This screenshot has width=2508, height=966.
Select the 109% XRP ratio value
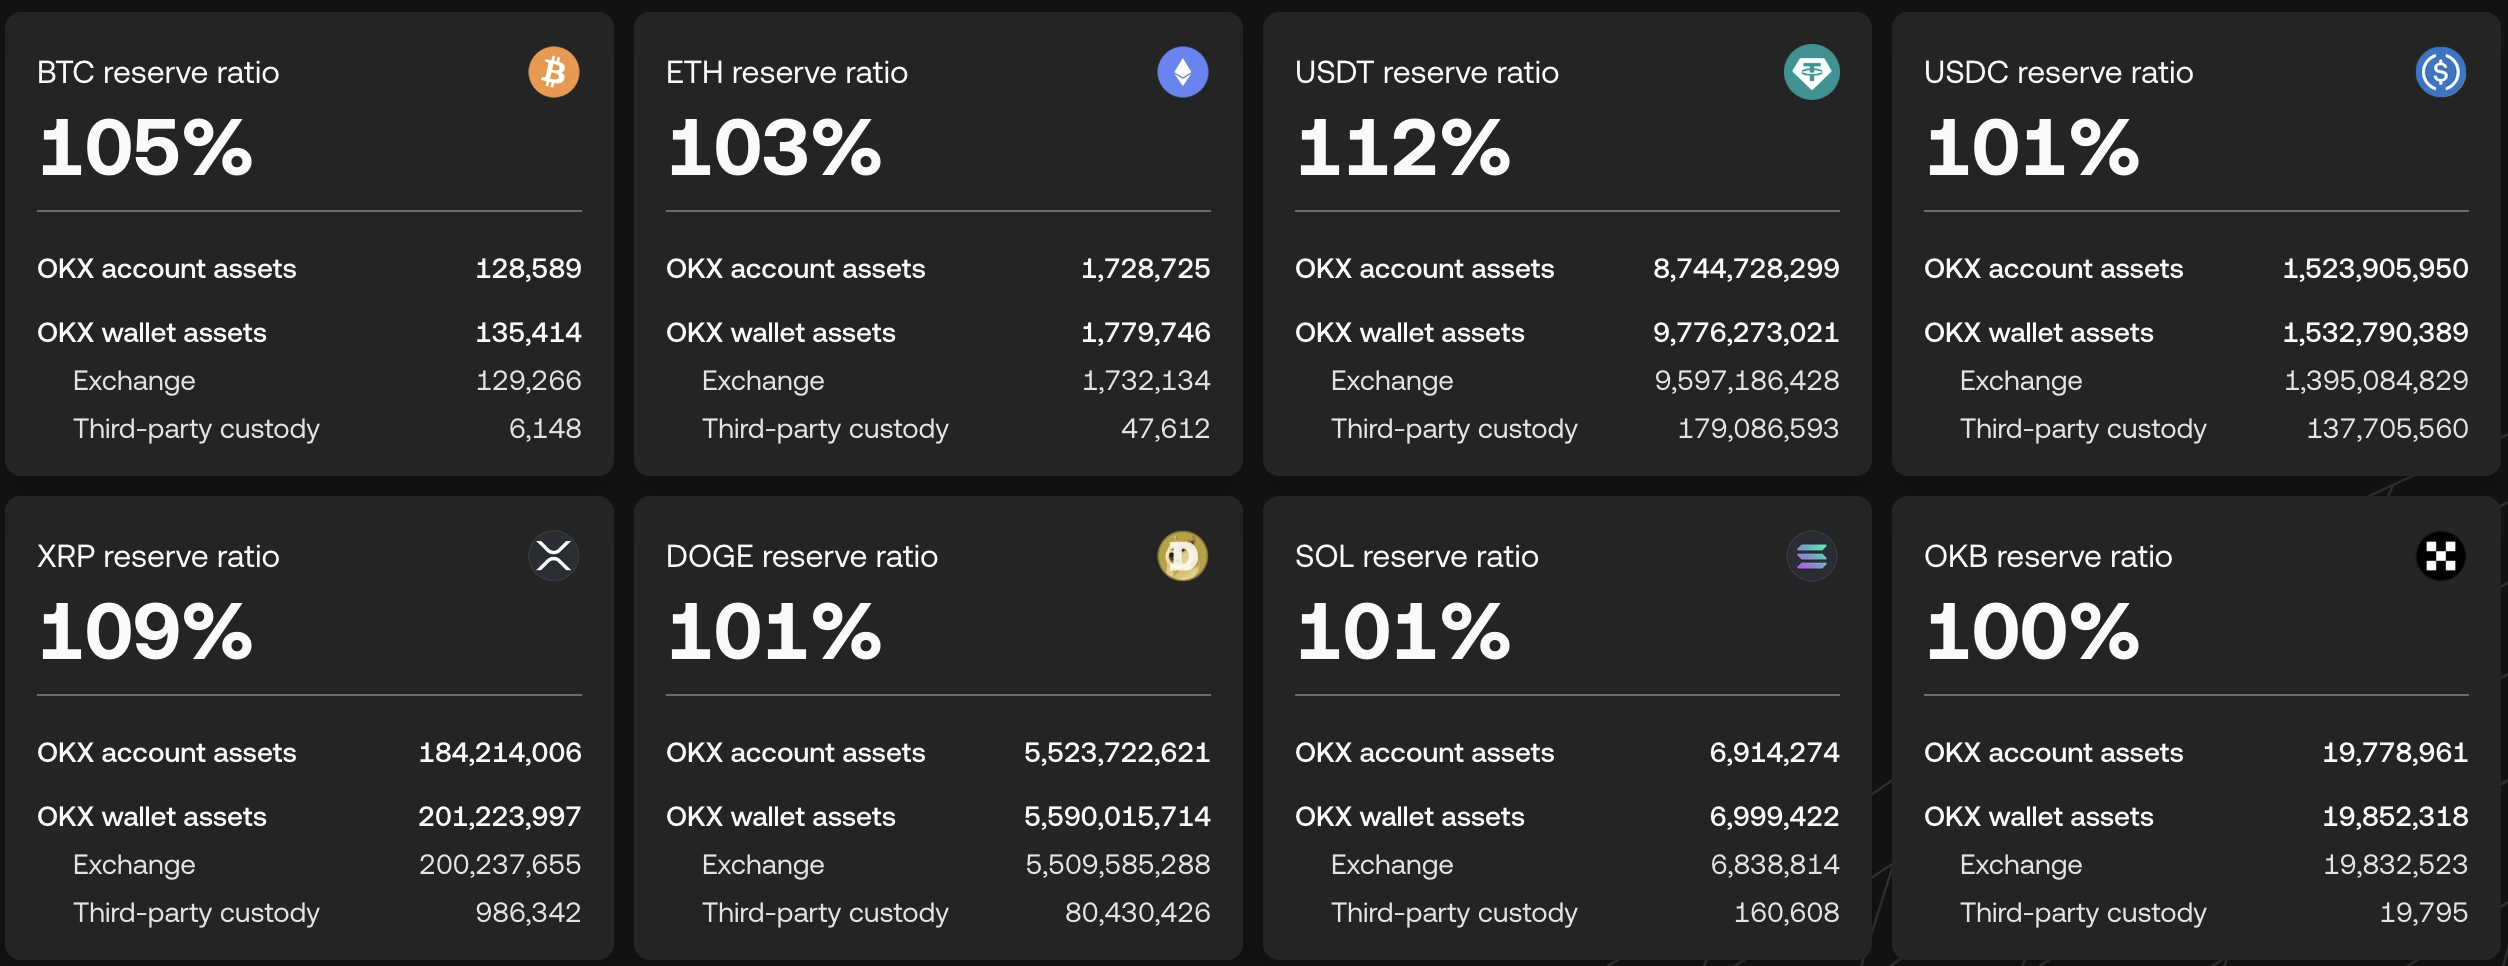click(x=145, y=632)
